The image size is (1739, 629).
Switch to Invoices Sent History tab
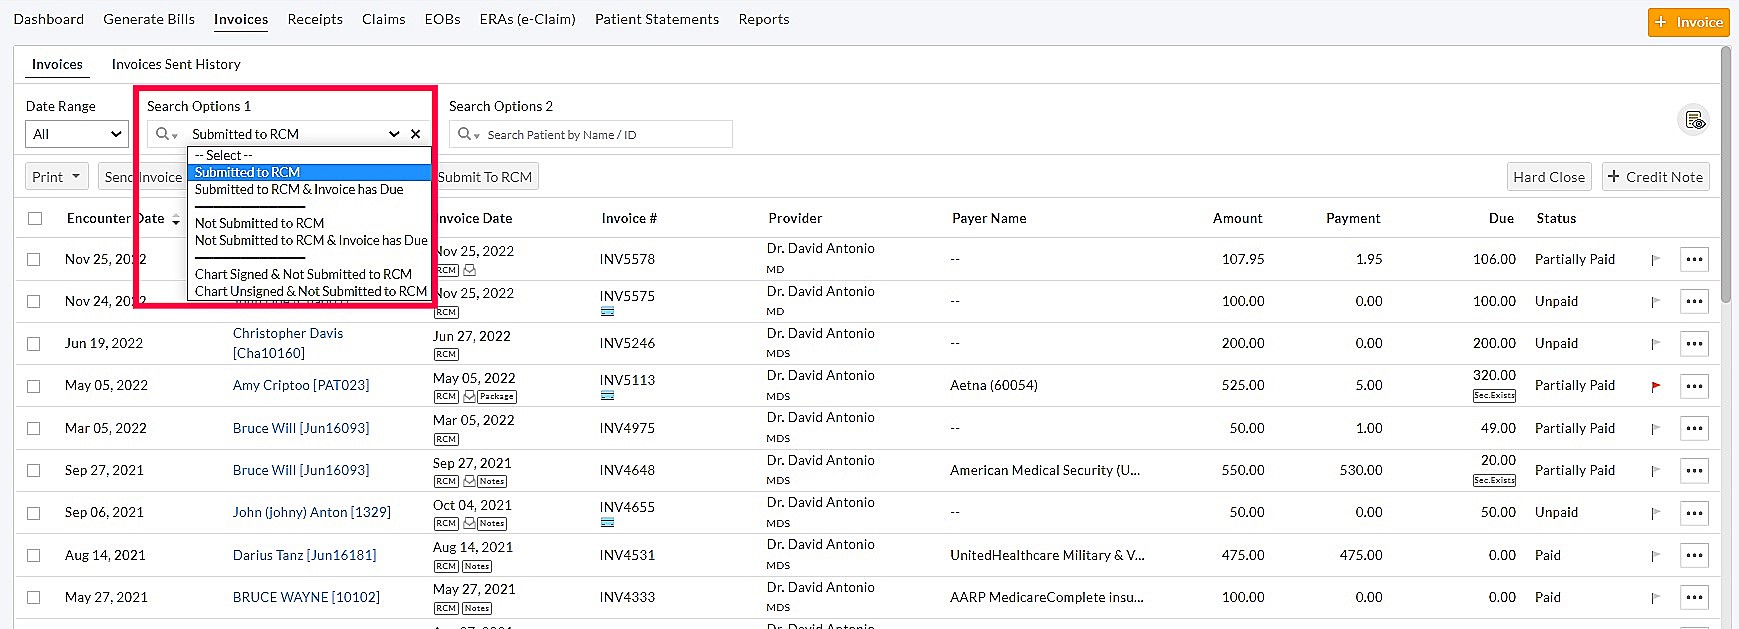(176, 64)
